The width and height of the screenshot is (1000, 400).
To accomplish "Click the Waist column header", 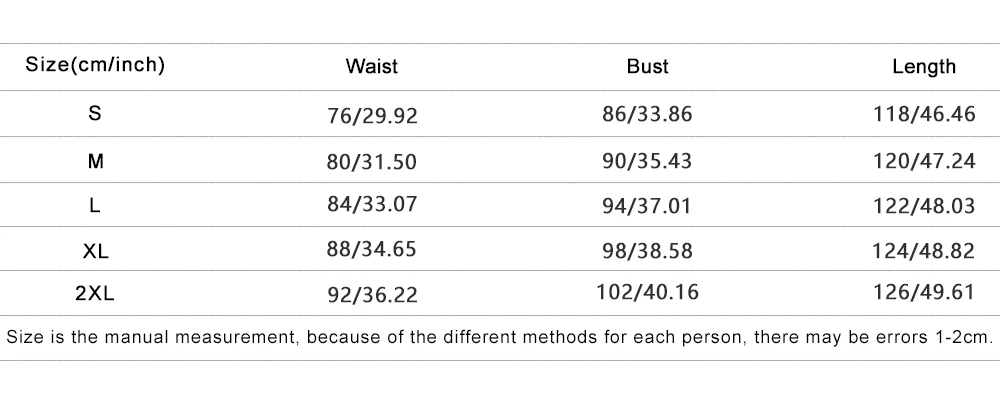I will pyautogui.click(x=371, y=67).
